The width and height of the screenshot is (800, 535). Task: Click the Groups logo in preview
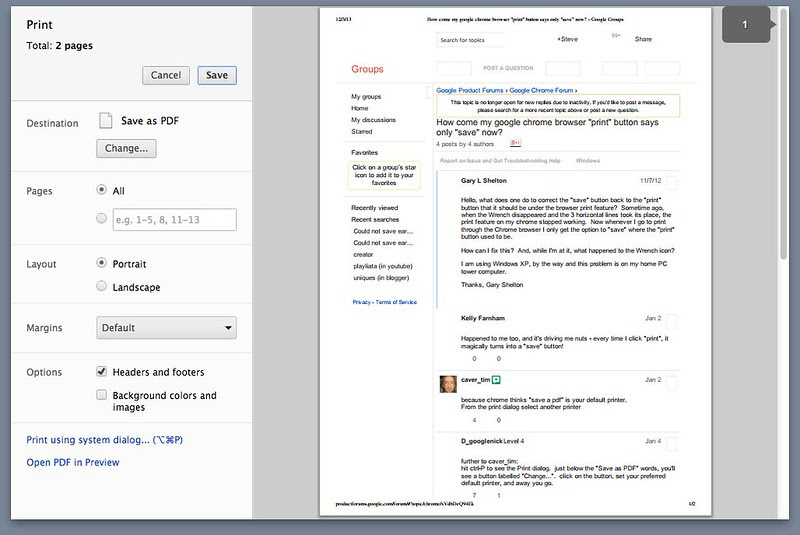click(367, 69)
